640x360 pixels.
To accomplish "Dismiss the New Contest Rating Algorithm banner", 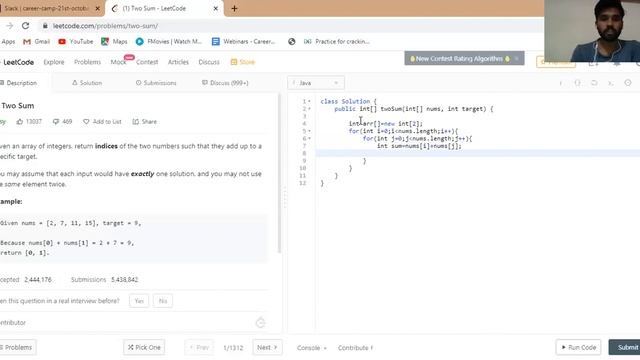I will [x=517, y=59].
